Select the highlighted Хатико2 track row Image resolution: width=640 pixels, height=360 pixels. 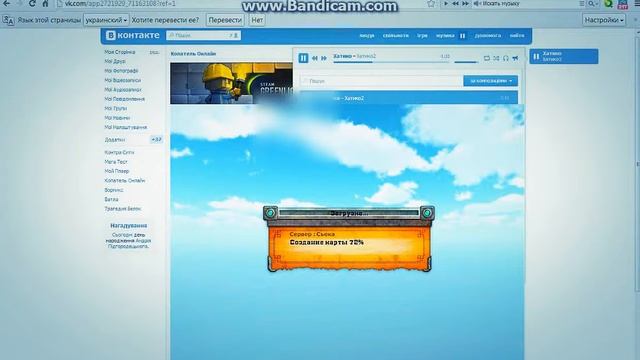click(x=409, y=98)
